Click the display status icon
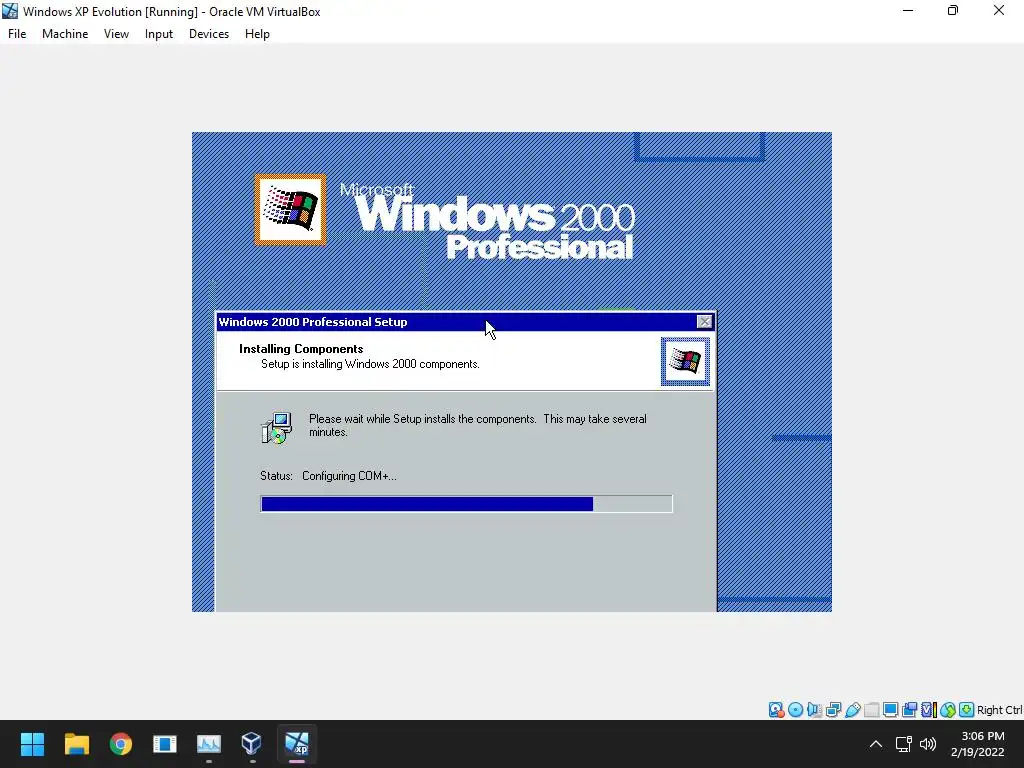Image resolution: width=1024 pixels, height=768 pixels. (x=890, y=710)
